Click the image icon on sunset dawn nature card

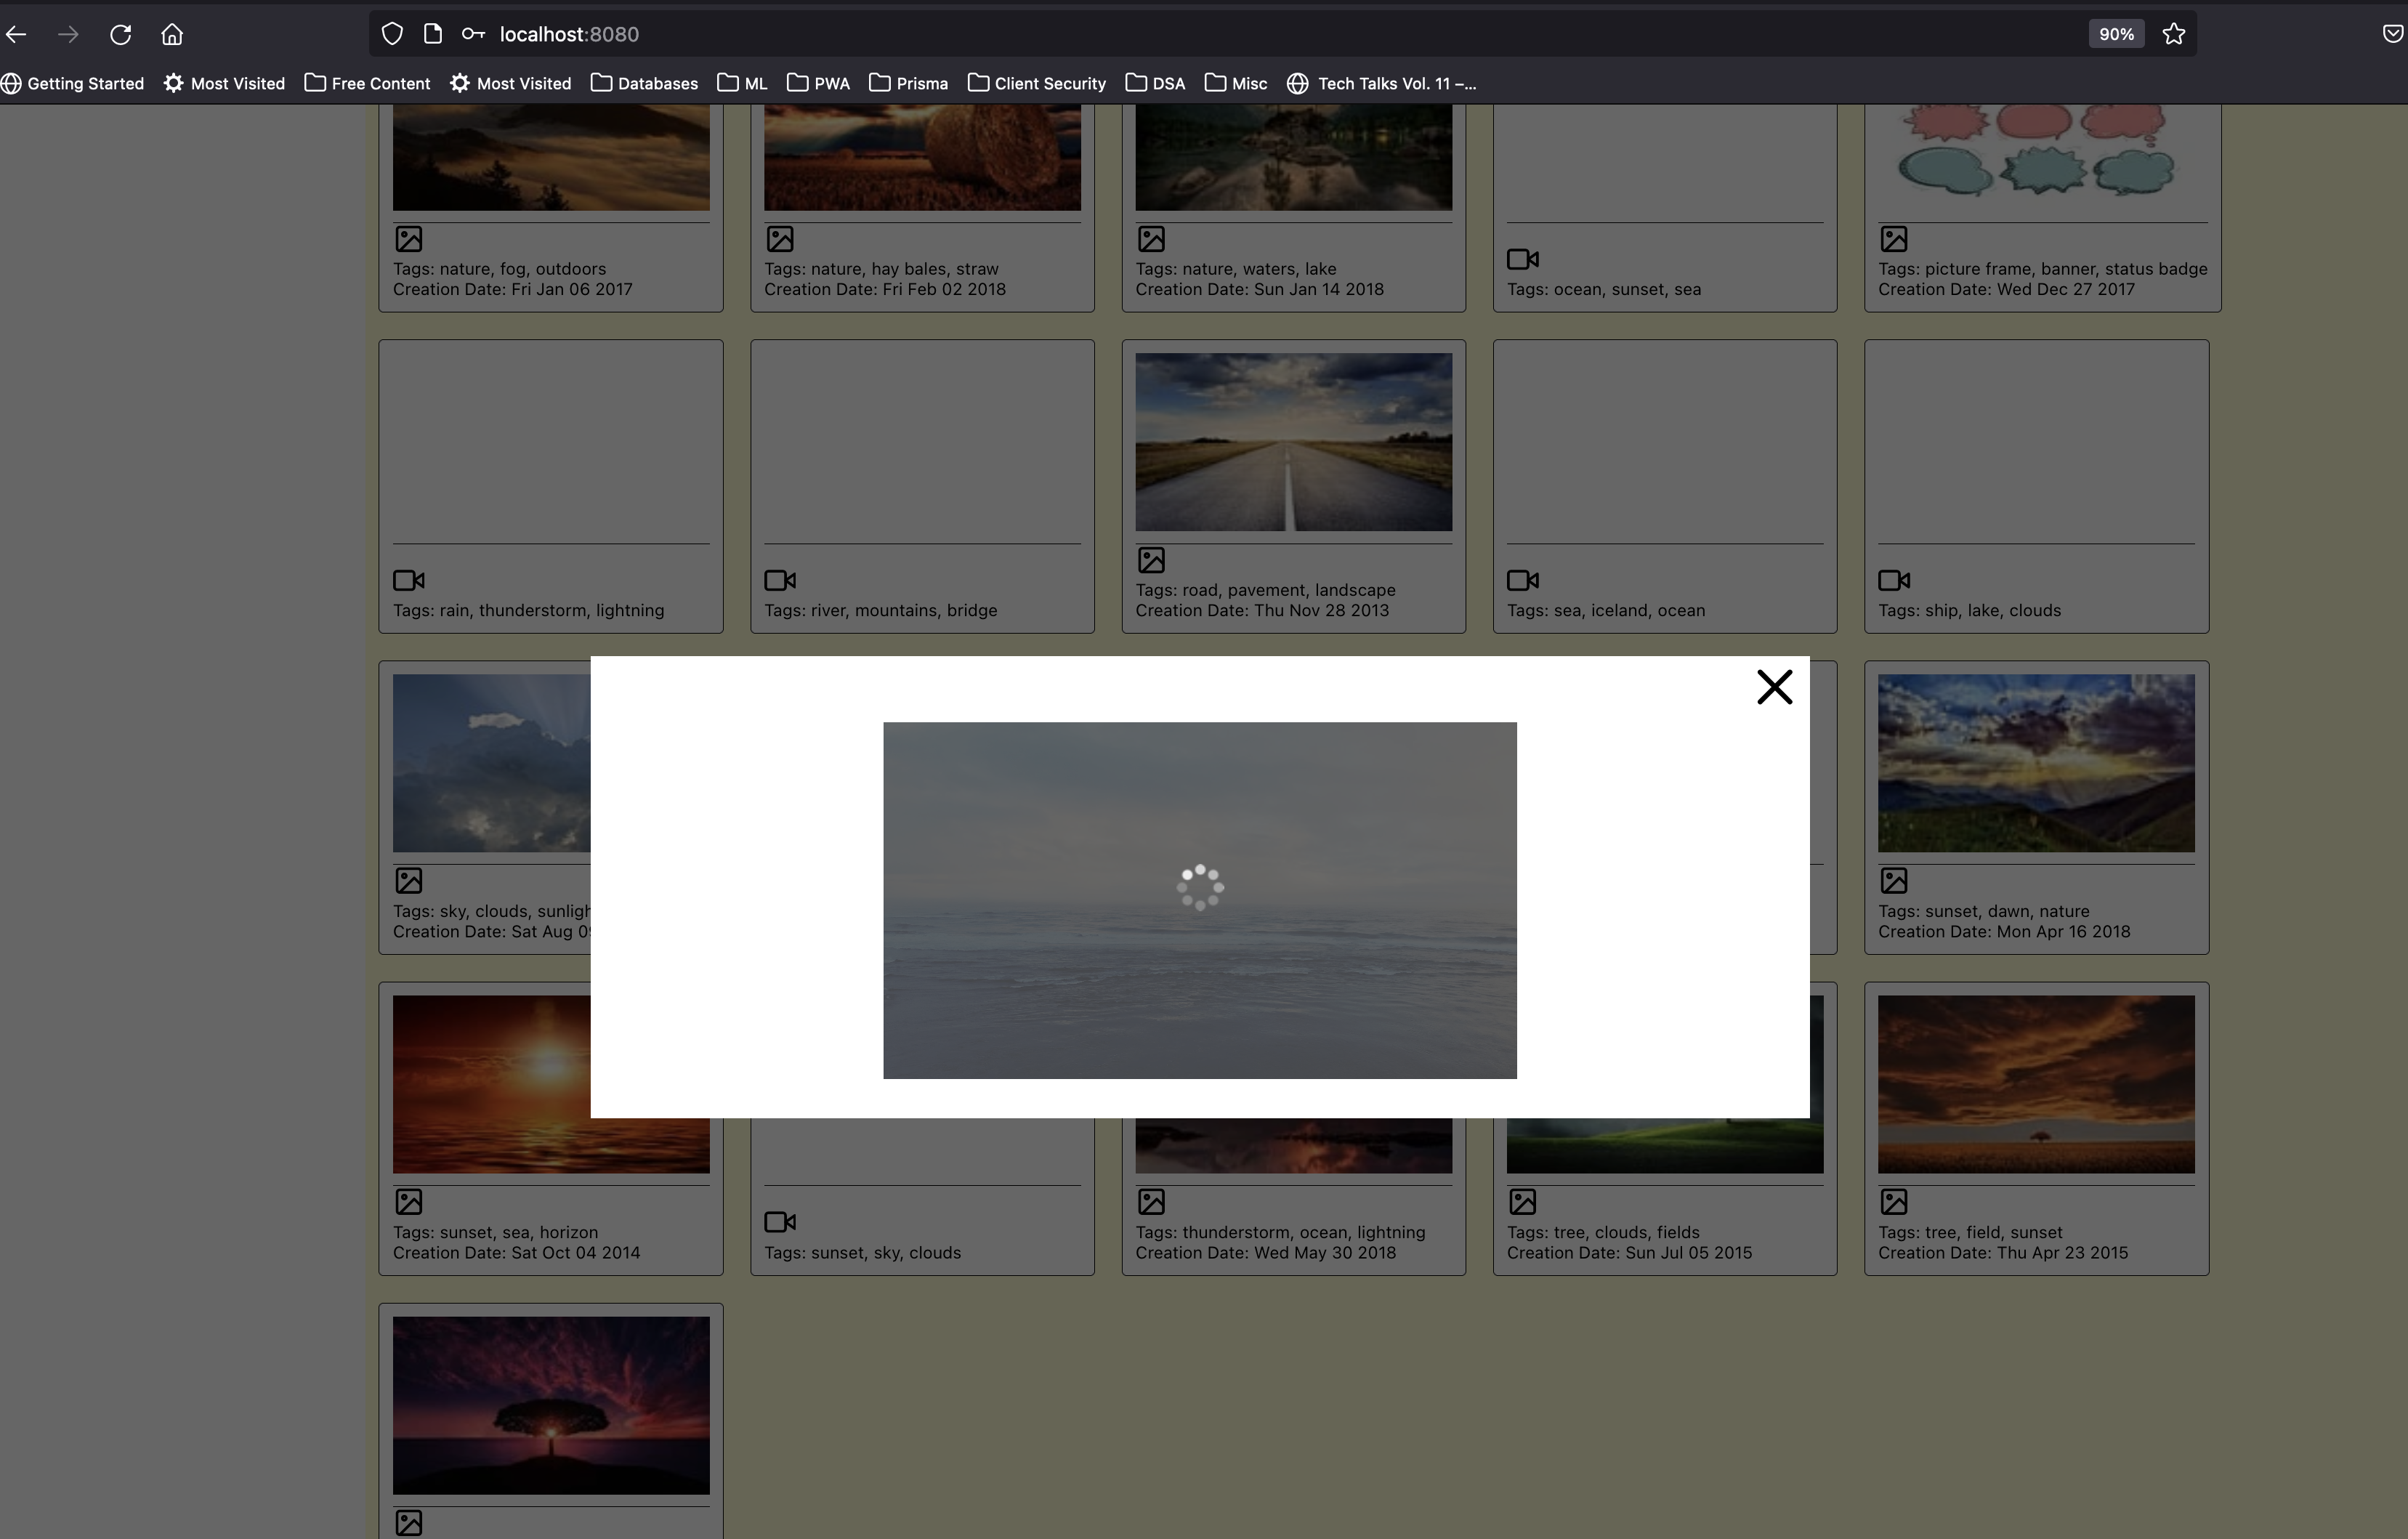(x=1893, y=881)
